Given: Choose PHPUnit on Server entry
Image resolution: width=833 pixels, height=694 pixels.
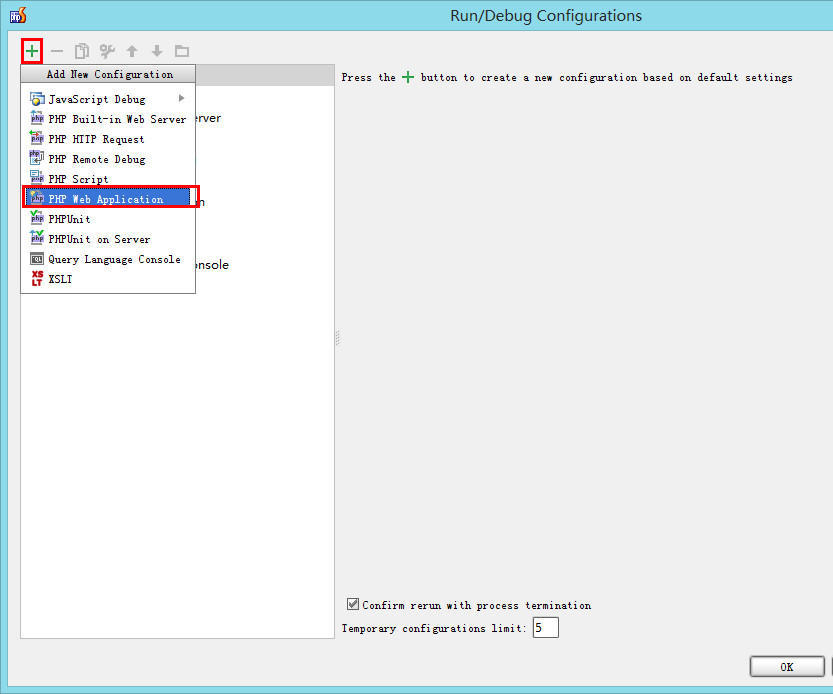Looking at the screenshot, I should (x=108, y=239).
